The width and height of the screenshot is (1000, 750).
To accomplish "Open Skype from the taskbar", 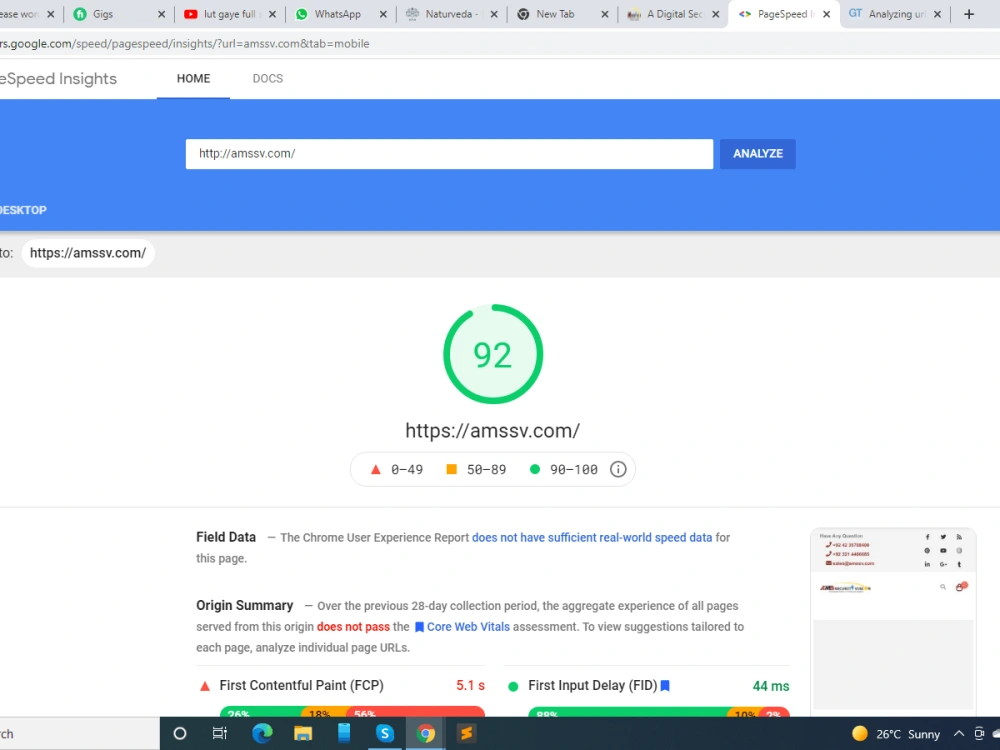I will [385, 733].
